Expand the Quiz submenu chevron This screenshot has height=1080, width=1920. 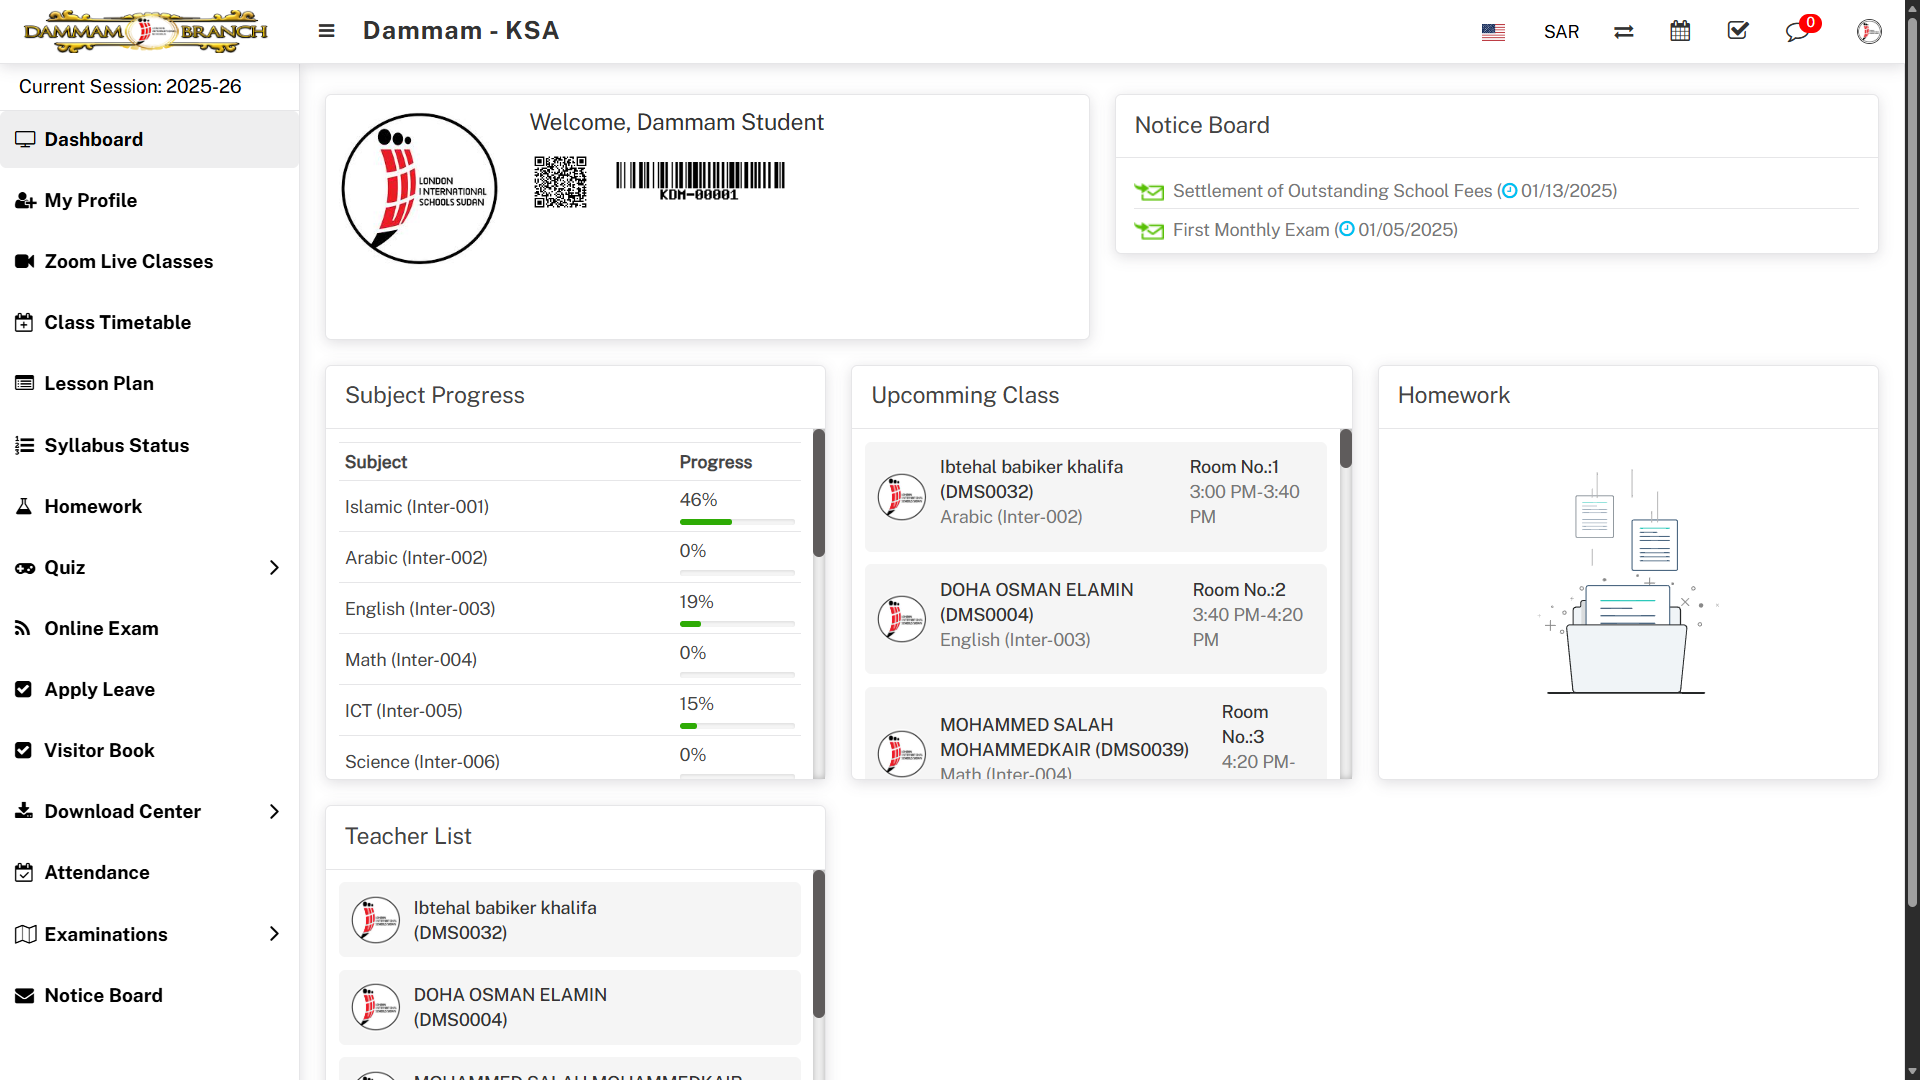click(x=274, y=568)
